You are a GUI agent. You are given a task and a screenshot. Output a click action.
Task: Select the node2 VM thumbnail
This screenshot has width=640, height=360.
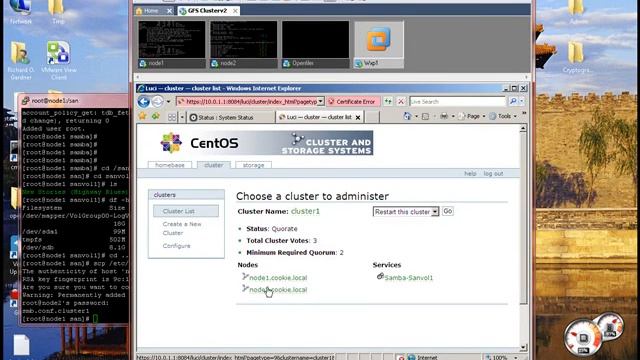(244, 44)
